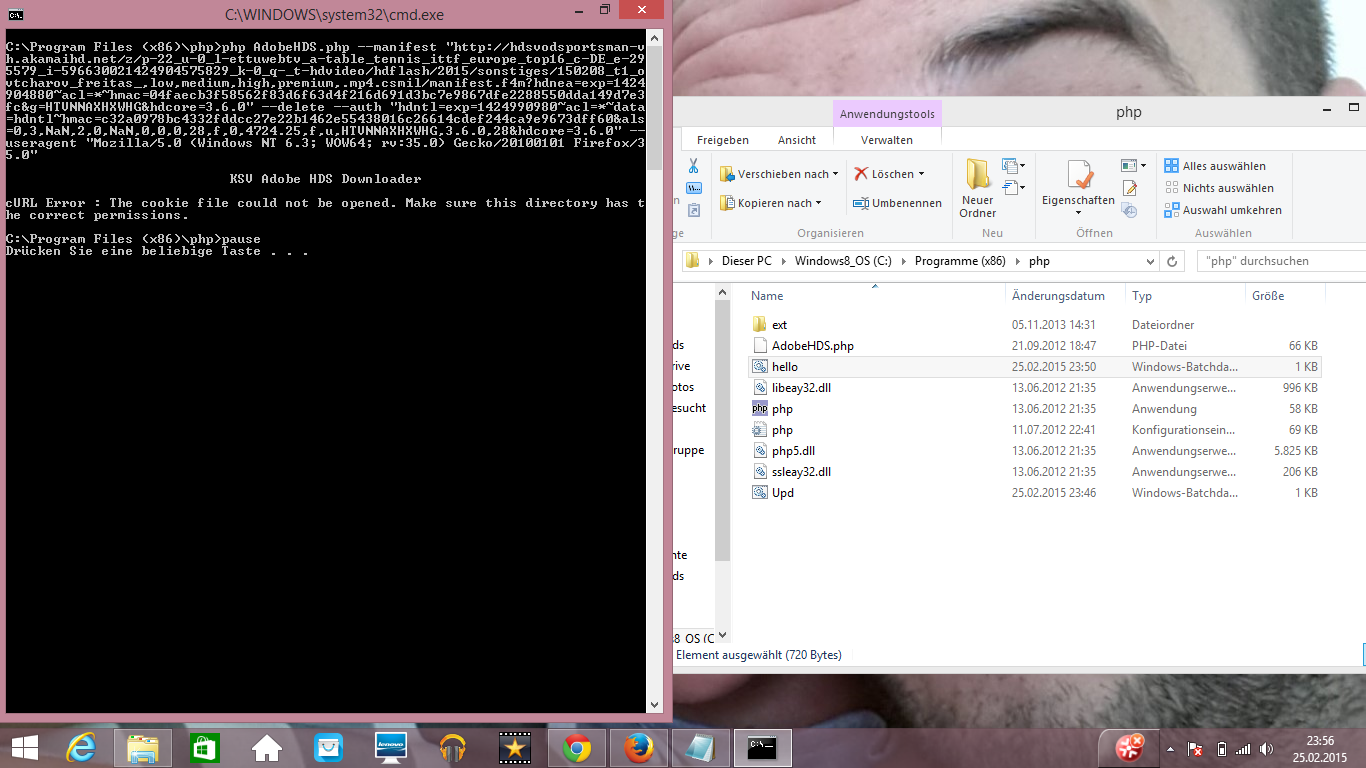Click the cmd window vertical scrollbar
This screenshot has width=1366, height=768.
(655, 370)
